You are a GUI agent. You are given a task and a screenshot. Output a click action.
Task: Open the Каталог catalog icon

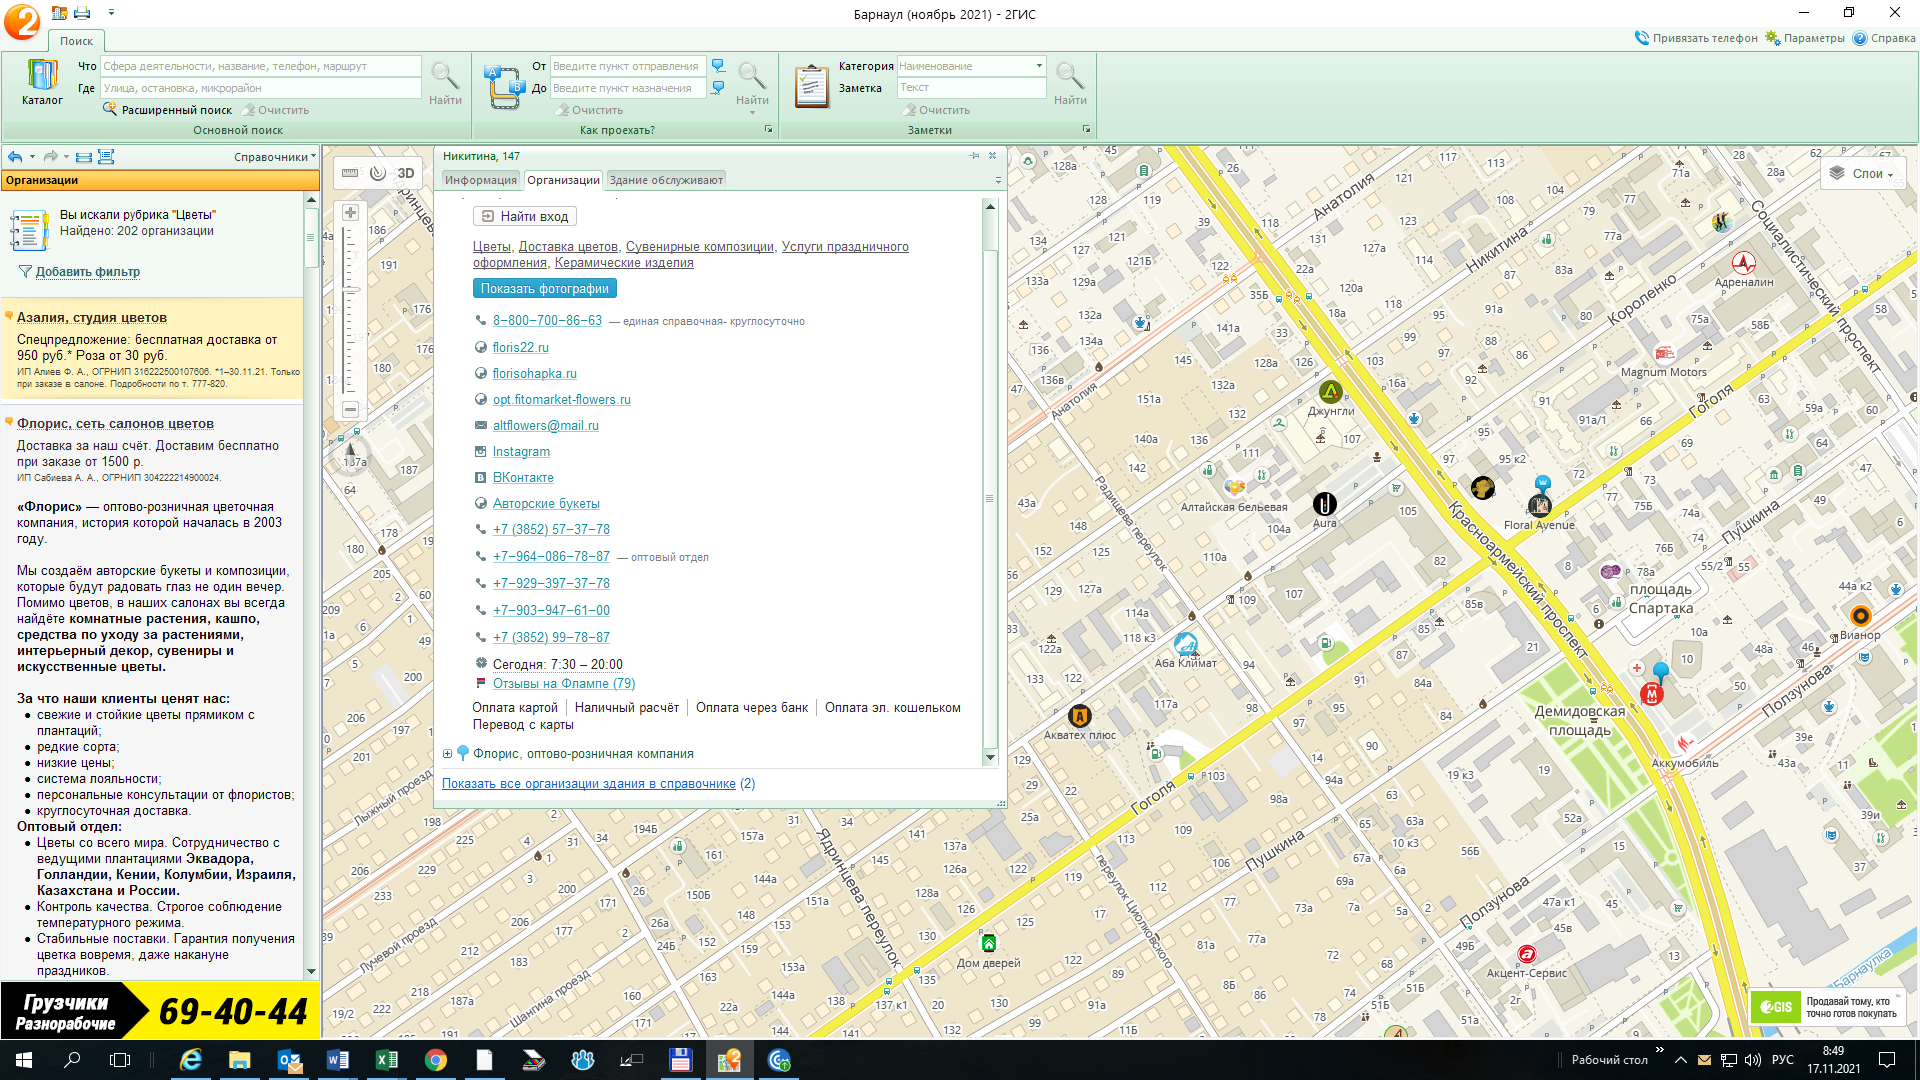click(x=42, y=82)
